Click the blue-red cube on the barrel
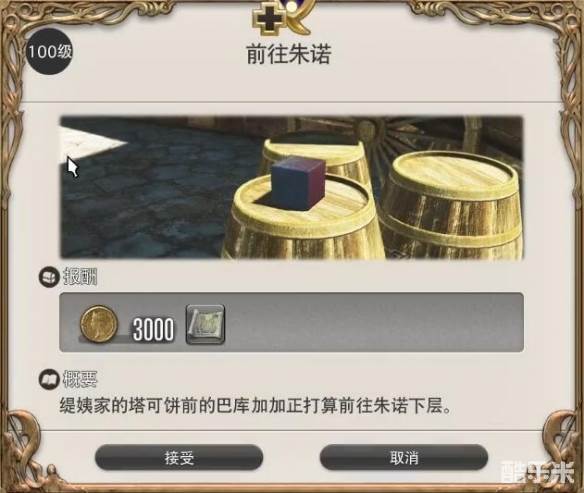 298,183
